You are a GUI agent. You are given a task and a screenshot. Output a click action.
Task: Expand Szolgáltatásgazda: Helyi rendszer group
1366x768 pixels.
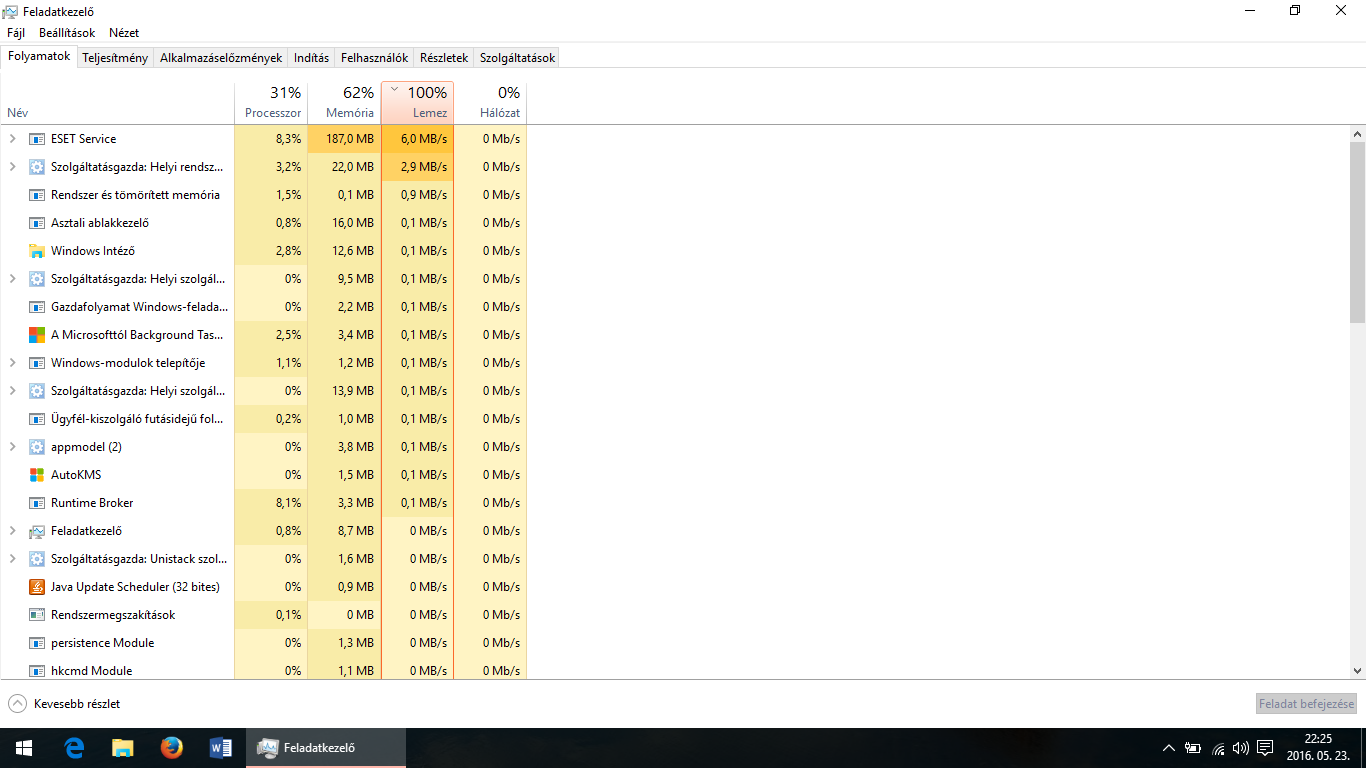coord(12,167)
